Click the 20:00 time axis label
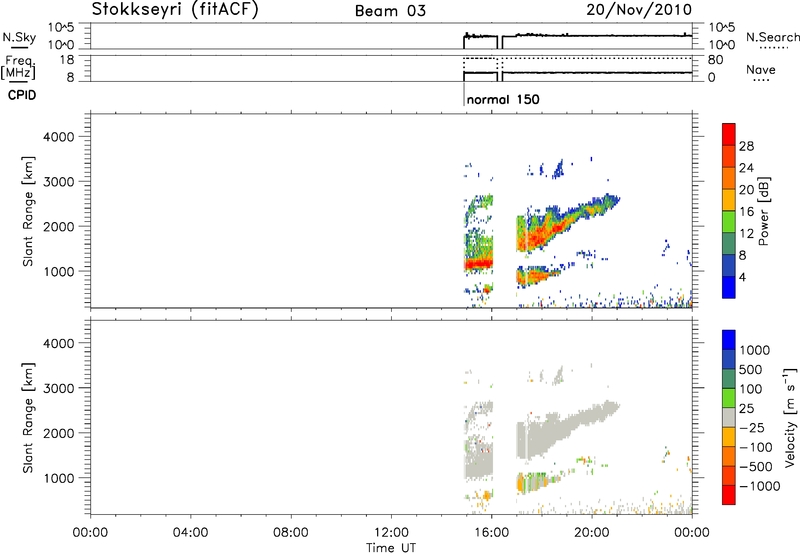This screenshot has height=554, width=800. pos(592,533)
